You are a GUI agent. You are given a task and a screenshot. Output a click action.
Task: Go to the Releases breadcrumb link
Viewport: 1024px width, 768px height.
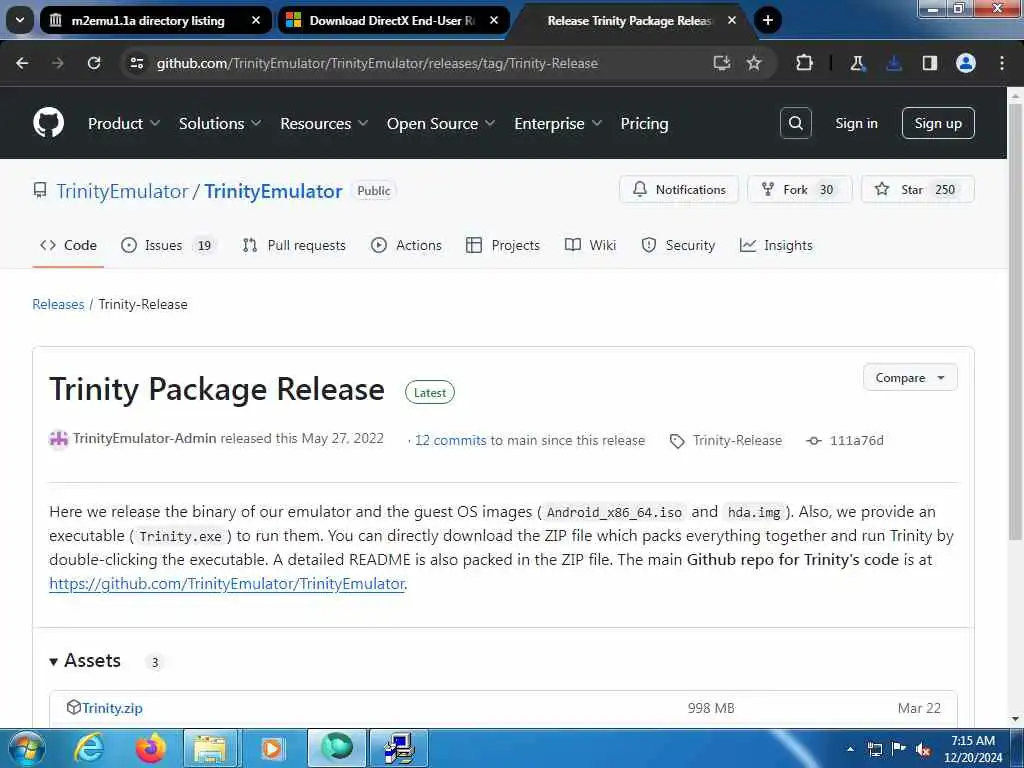click(x=58, y=304)
